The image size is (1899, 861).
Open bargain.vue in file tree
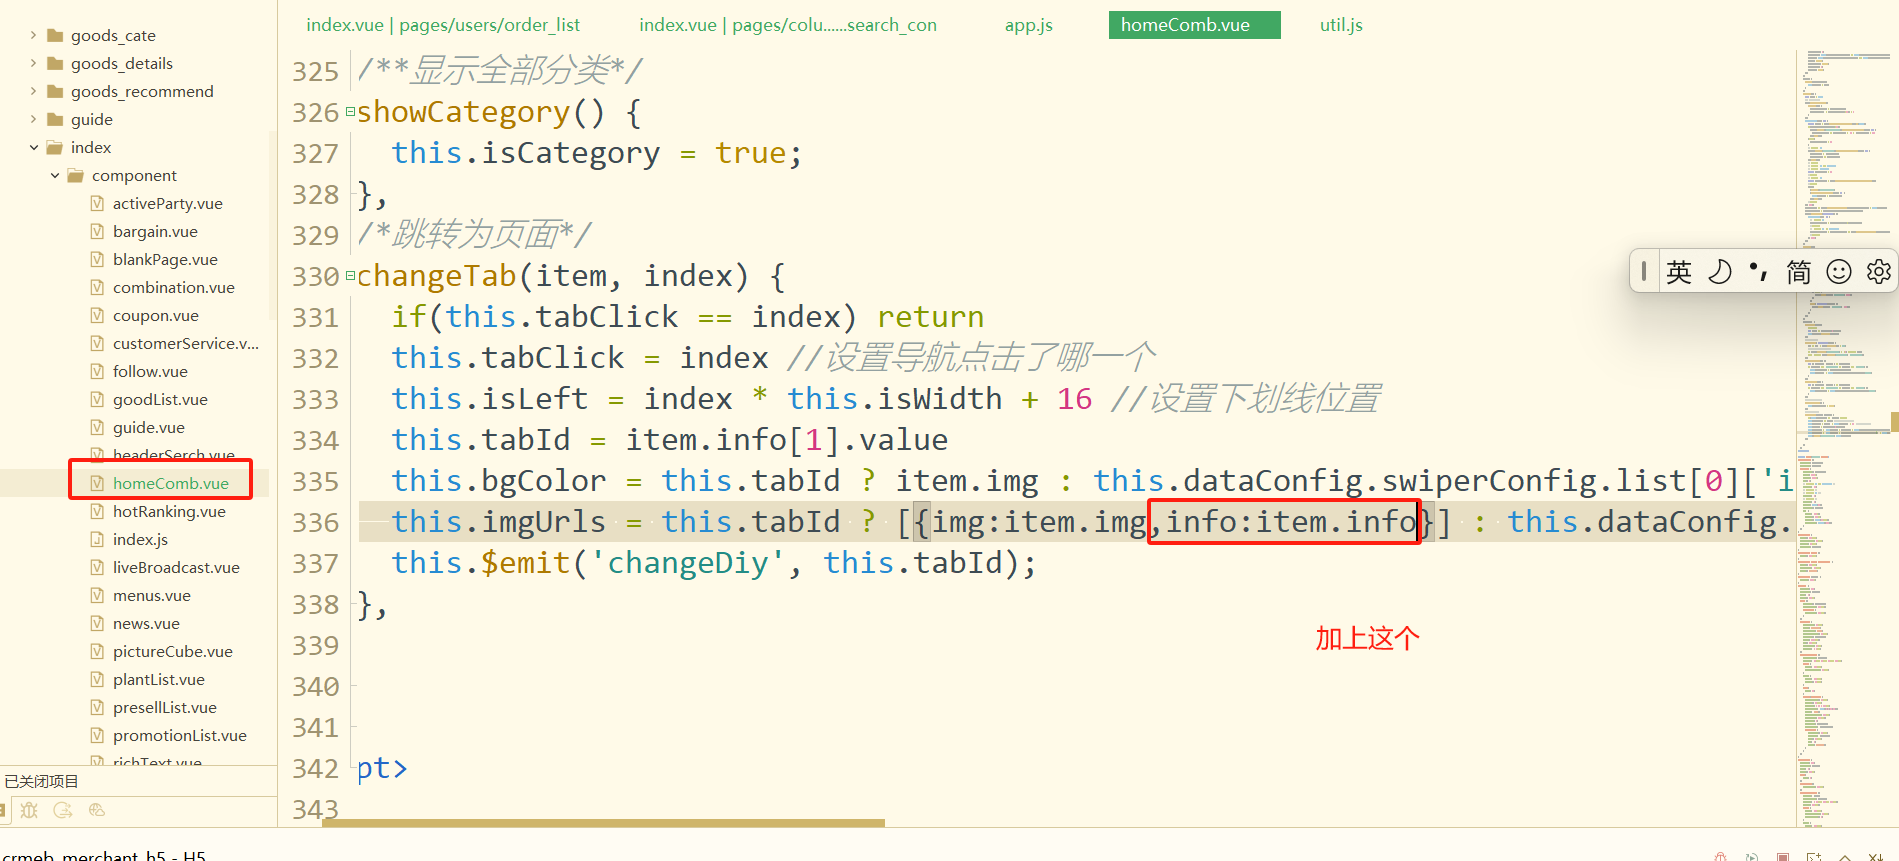click(x=155, y=231)
